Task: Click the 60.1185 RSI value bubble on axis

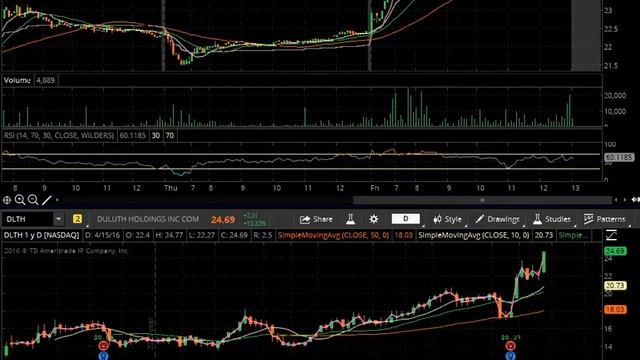Action: coord(619,157)
